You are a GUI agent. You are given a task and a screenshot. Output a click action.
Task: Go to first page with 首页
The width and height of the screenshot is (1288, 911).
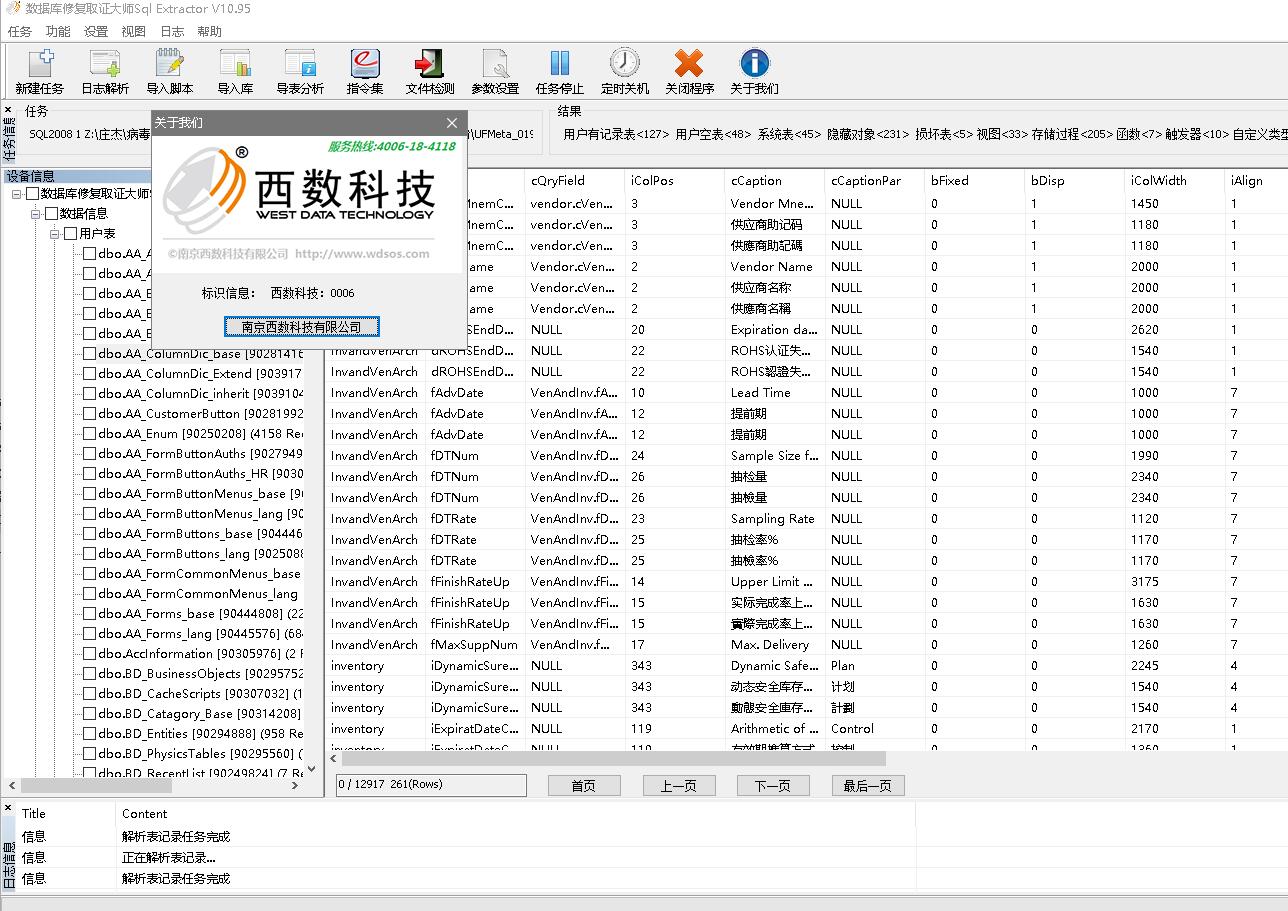pos(584,785)
